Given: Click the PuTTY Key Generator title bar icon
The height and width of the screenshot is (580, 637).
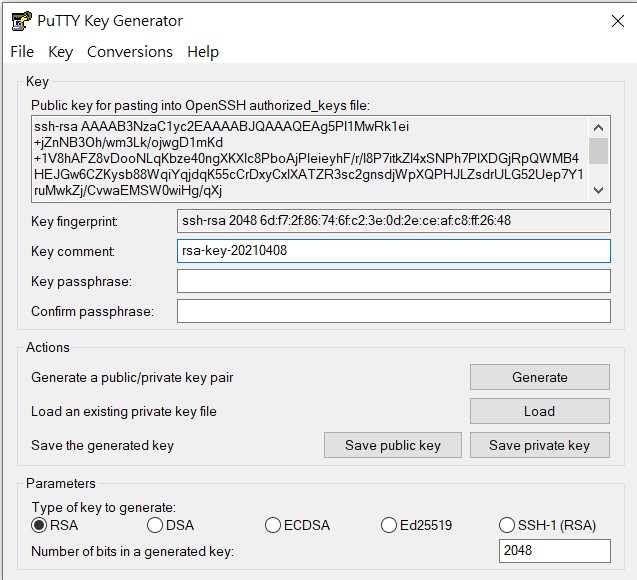Looking at the screenshot, I should (x=21, y=21).
